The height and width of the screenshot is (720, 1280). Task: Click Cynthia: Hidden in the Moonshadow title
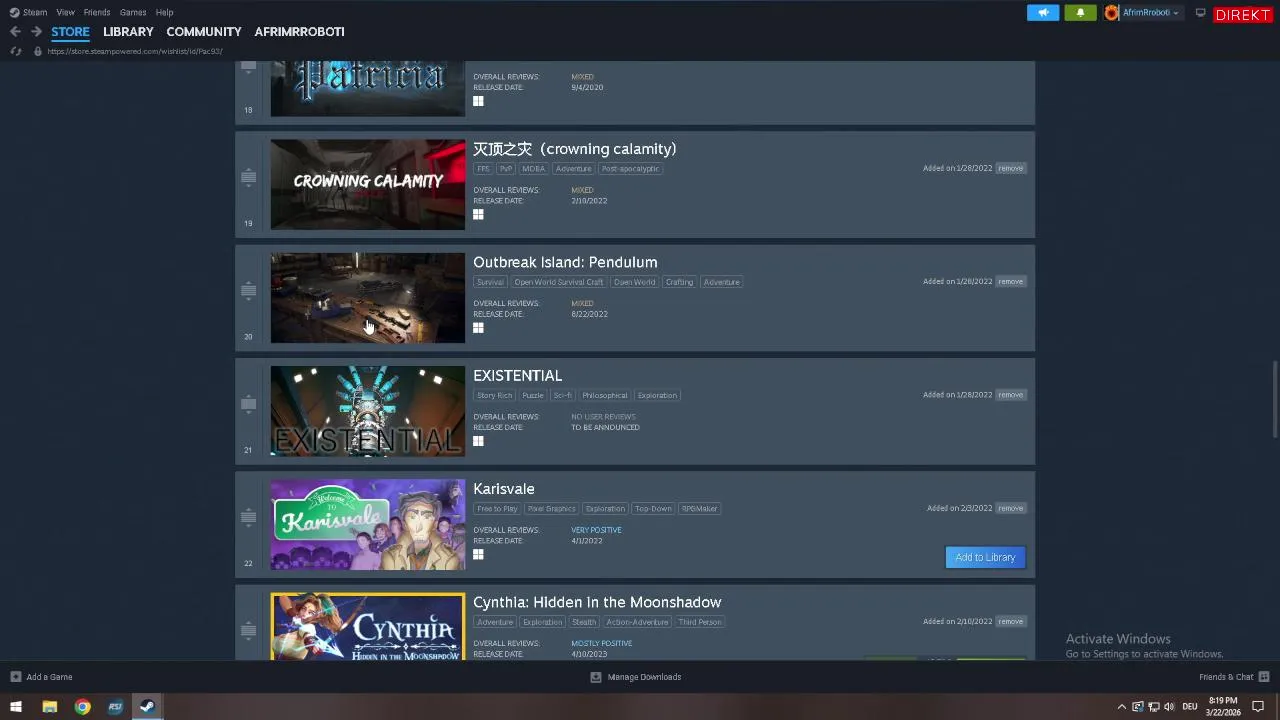pos(597,602)
